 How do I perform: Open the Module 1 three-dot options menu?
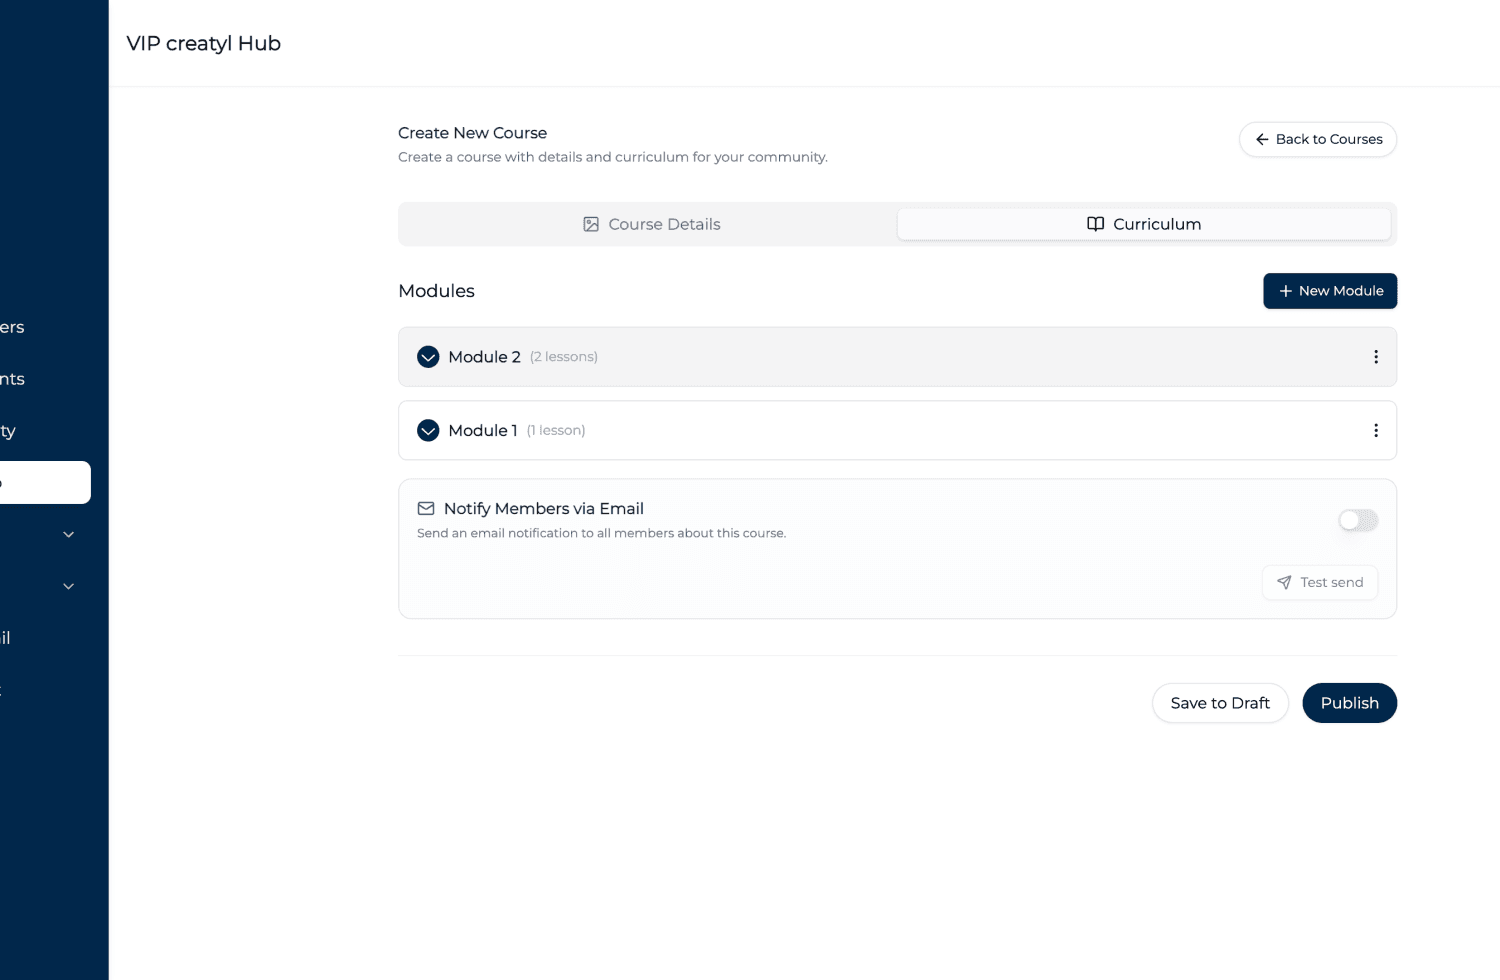(1376, 430)
